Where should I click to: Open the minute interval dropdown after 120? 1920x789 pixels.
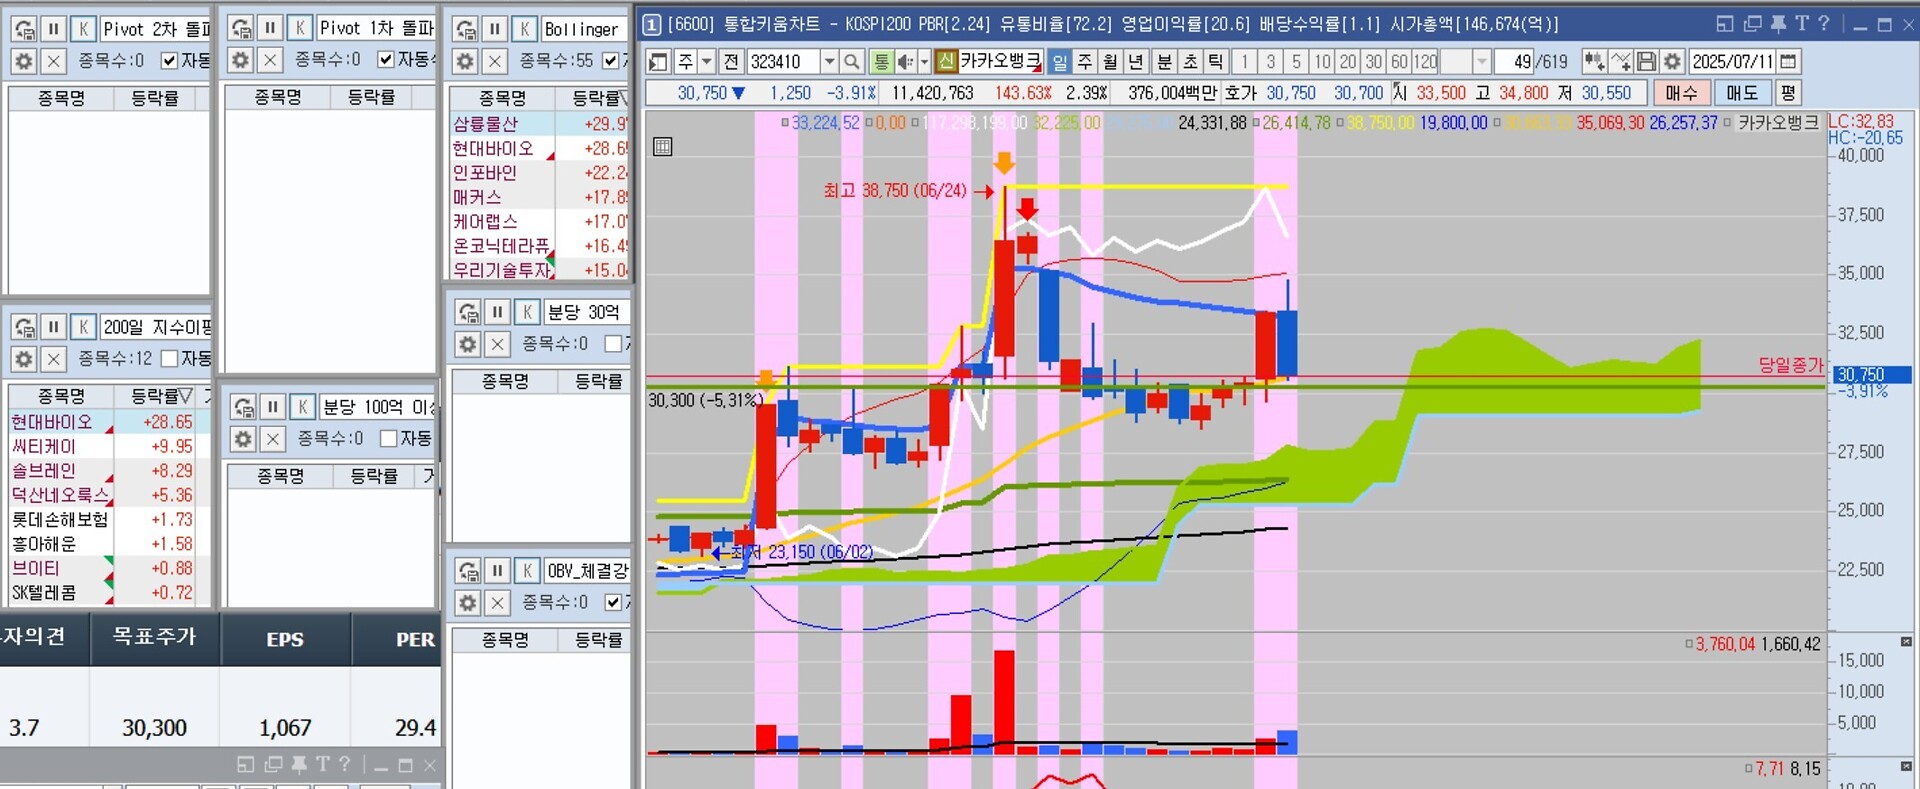1482,62
